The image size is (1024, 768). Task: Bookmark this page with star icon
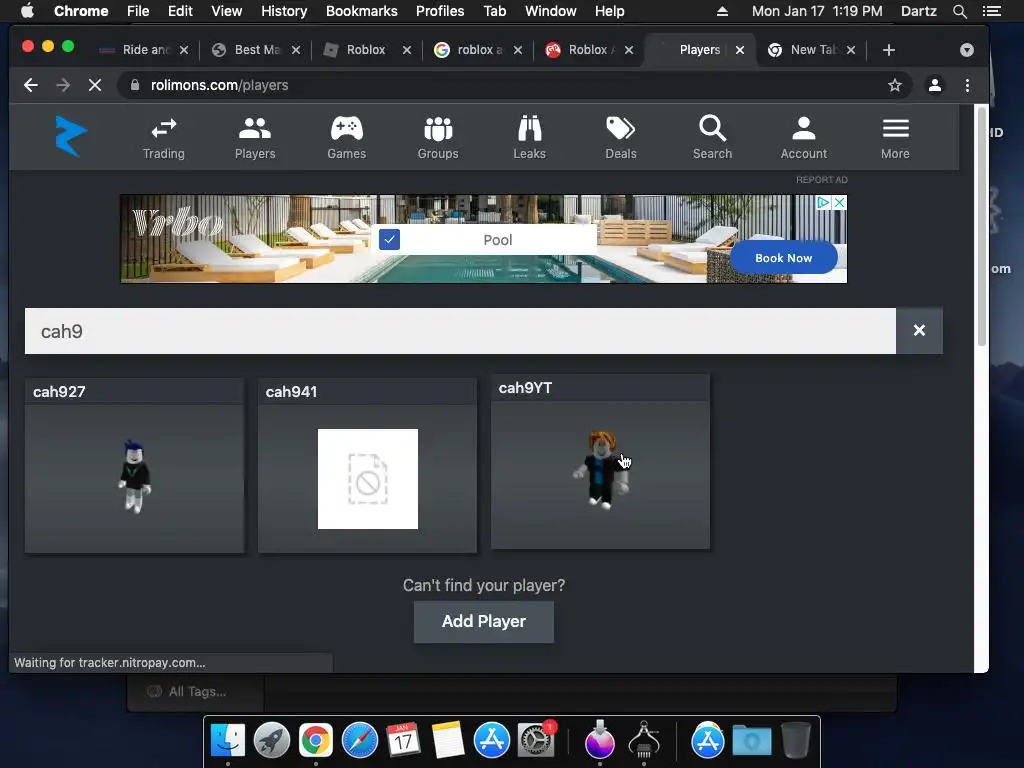pos(895,86)
